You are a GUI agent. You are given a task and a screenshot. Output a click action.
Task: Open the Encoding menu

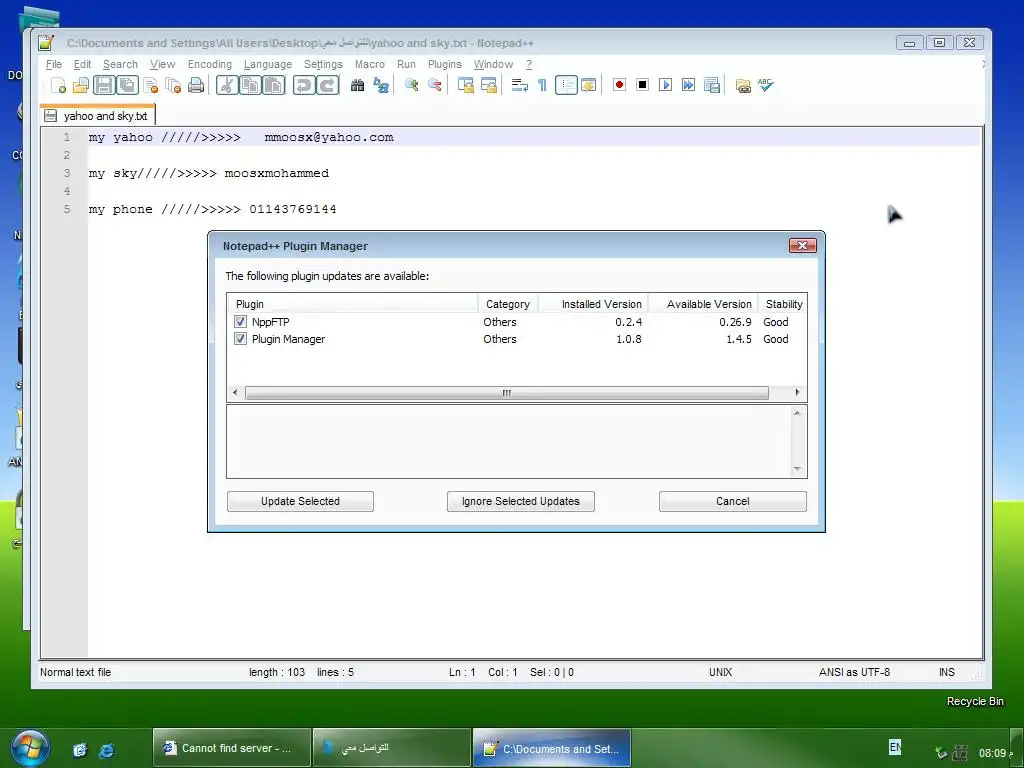tap(210, 64)
